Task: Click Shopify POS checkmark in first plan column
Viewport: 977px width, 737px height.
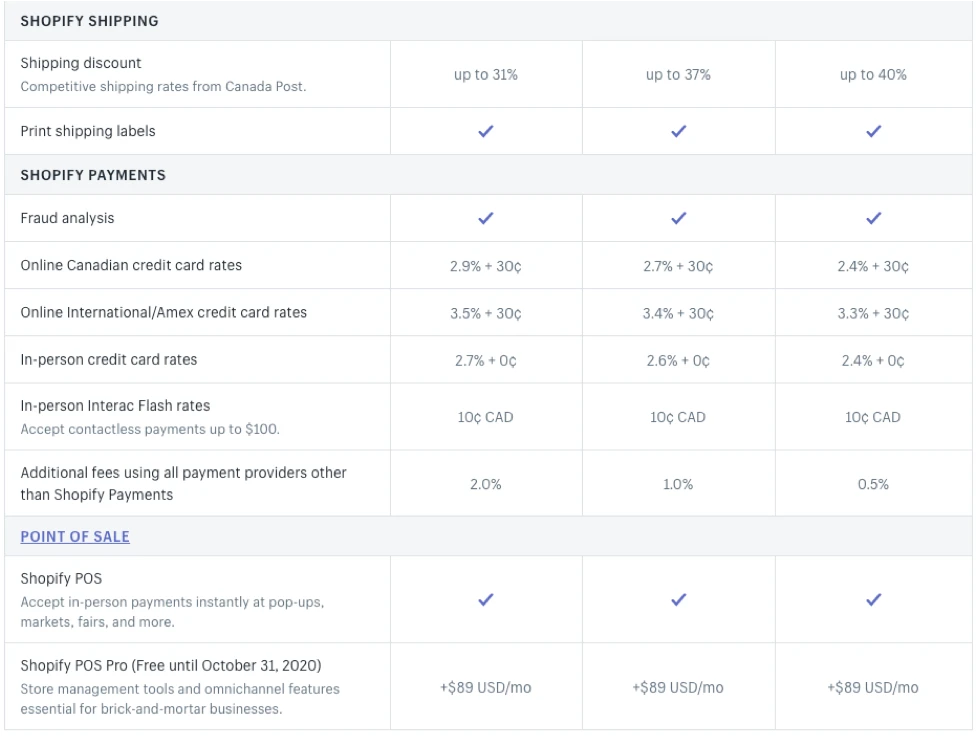Action: [x=485, y=599]
